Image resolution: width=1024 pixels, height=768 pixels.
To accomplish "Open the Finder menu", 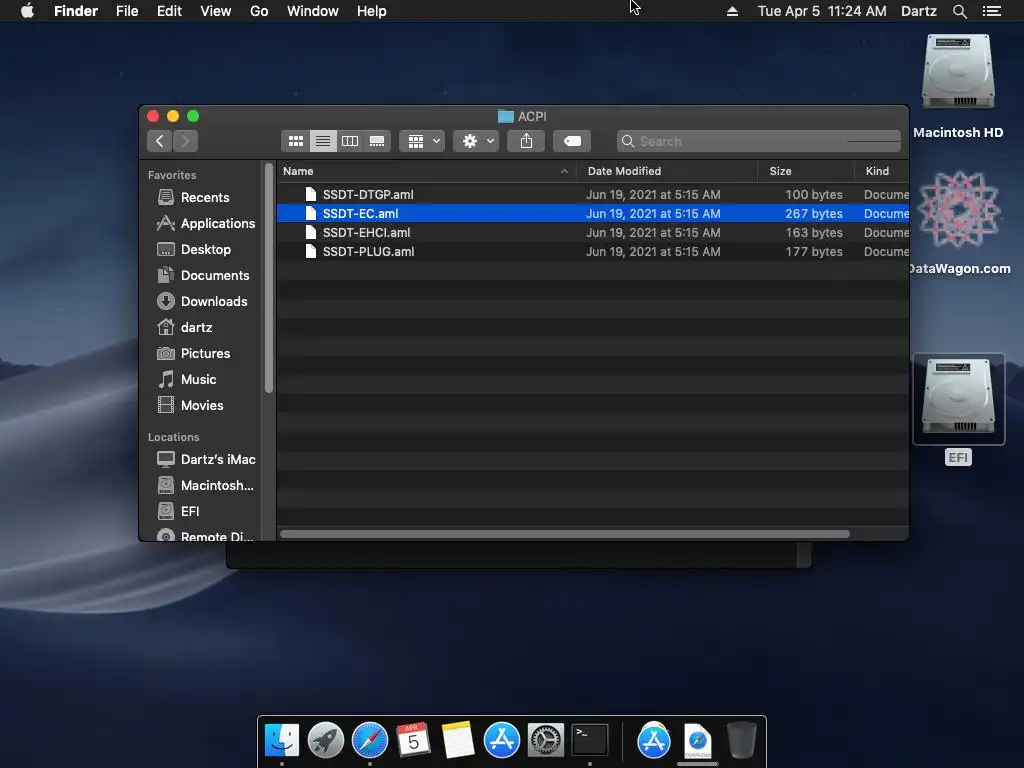I will coord(76,11).
